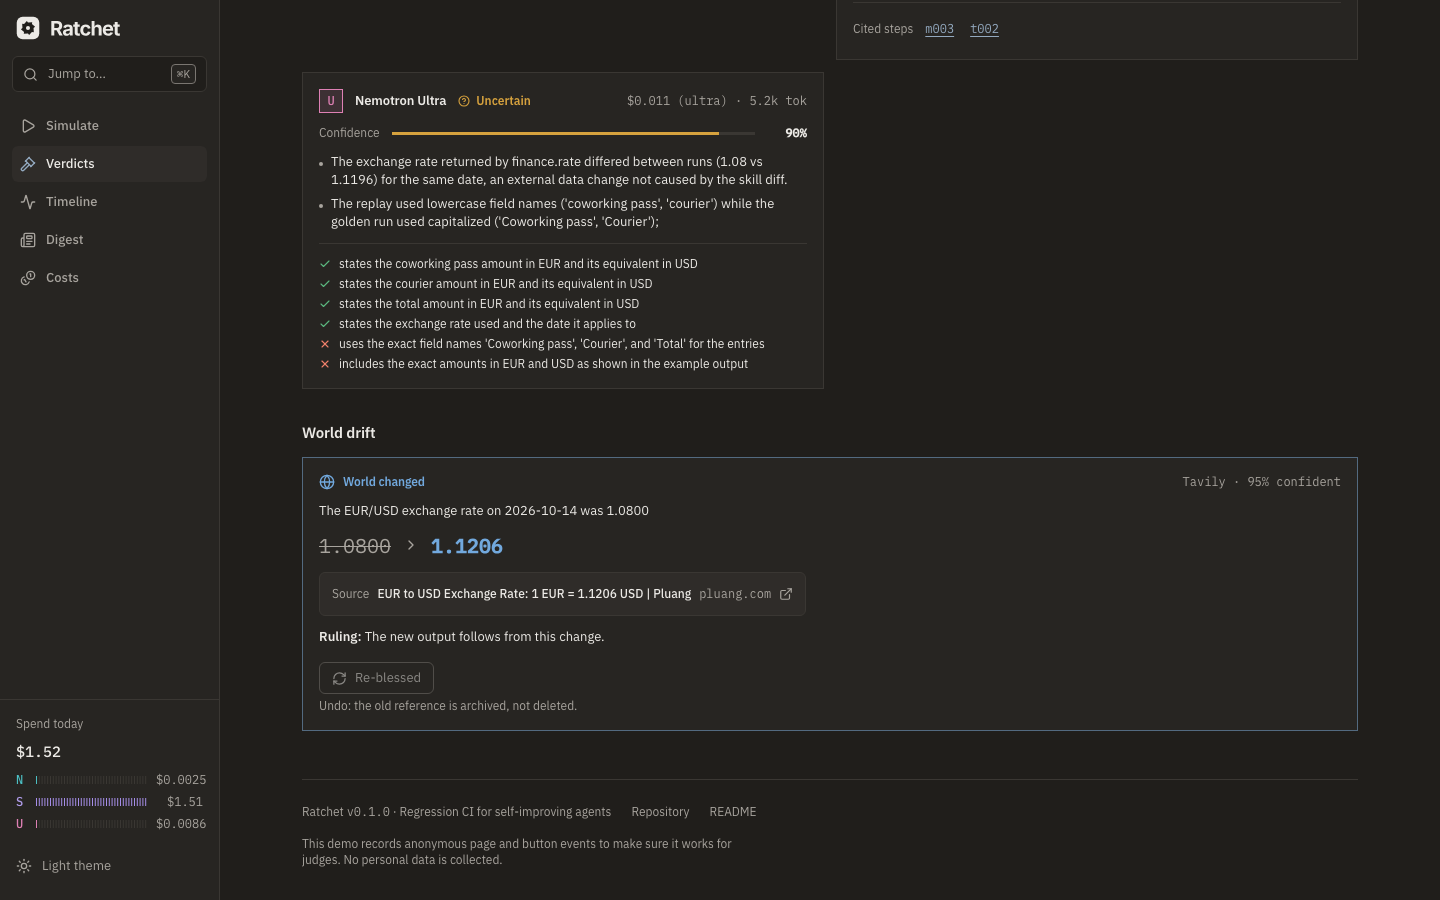Click the refresh icon in Re-blessed button
Image resolution: width=1440 pixels, height=900 pixels.
coord(340,678)
